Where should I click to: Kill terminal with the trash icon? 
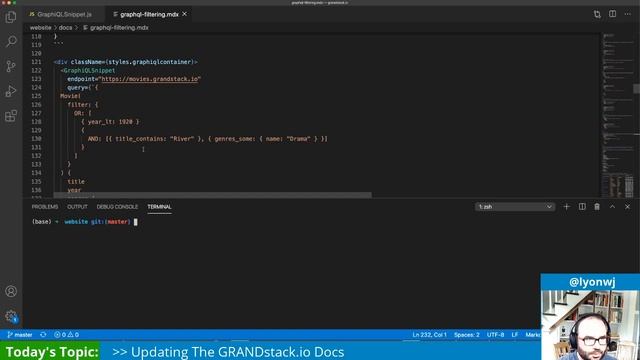tap(597, 207)
